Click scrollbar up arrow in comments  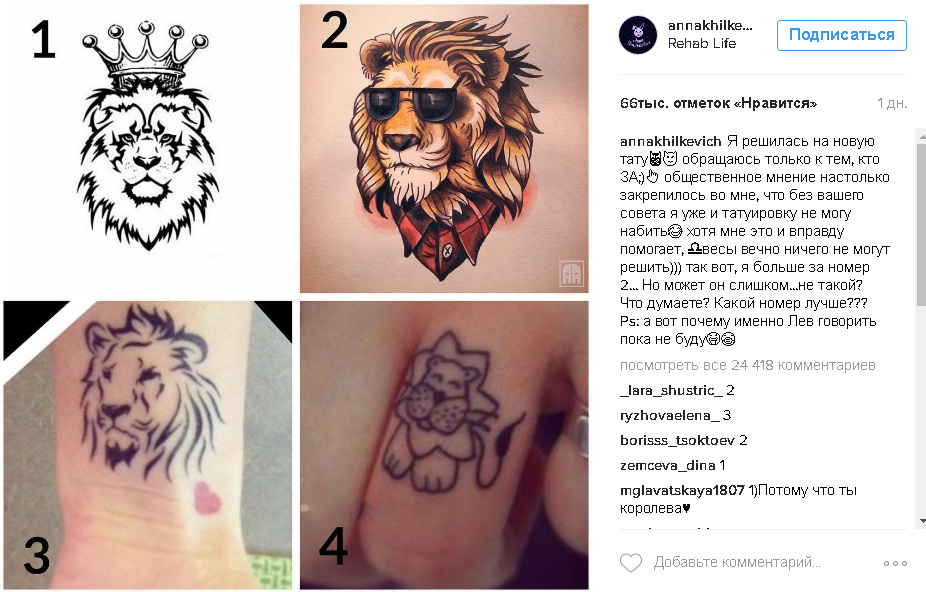pos(921,135)
